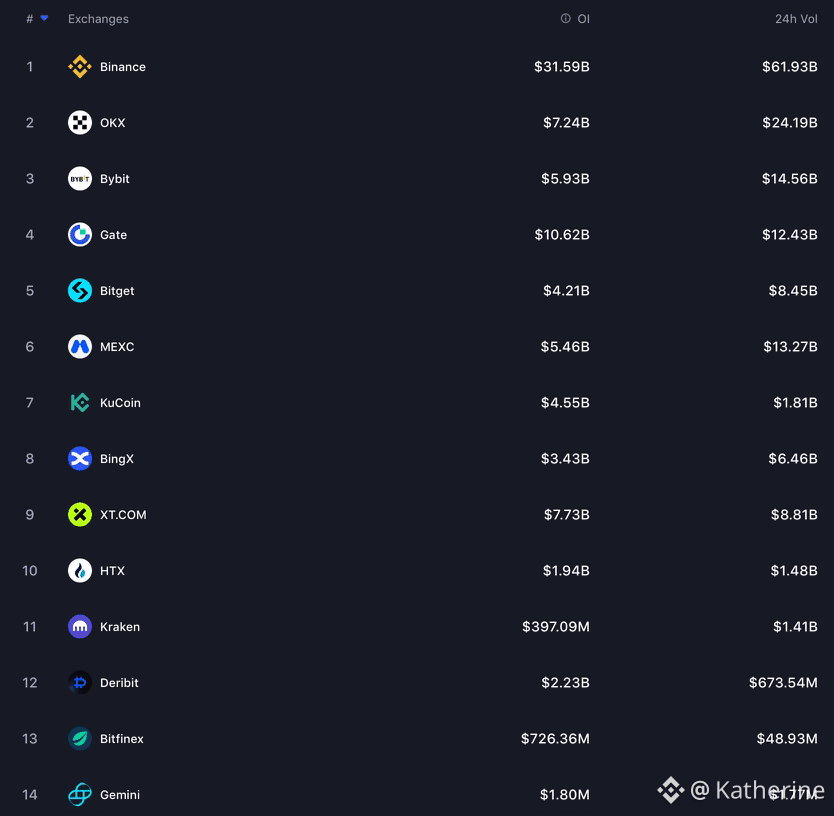This screenshot has width=834, height=816.
Task: Click the BingX blue logo
Action: [x=80, y=459]
